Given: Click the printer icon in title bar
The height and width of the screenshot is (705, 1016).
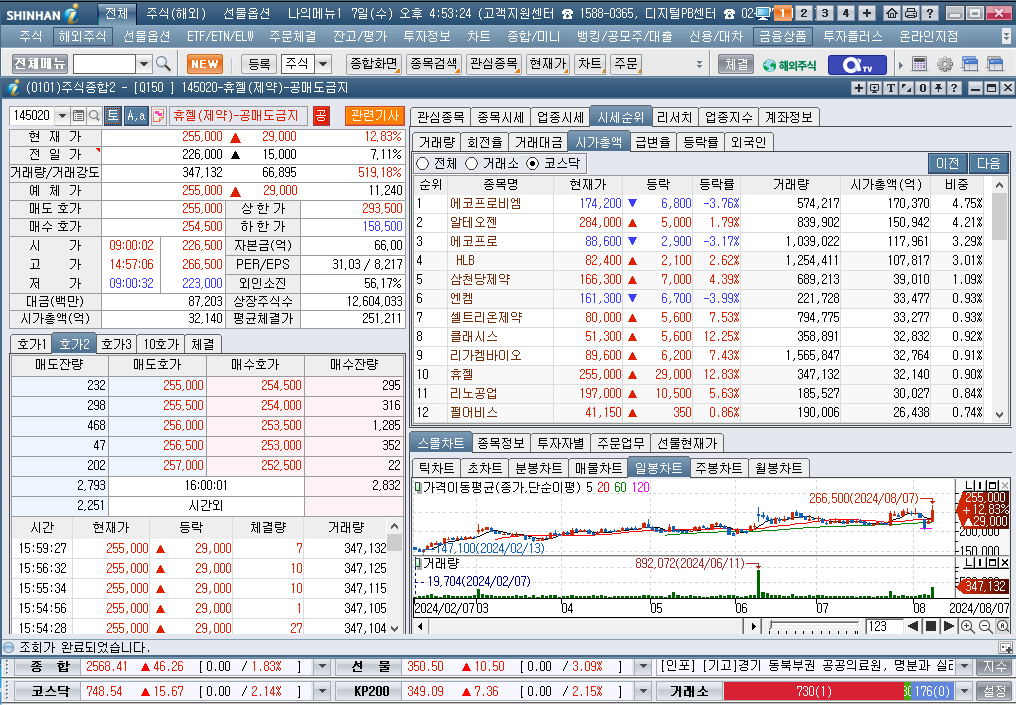Looking at the screenshot, I should tap(910, 13).
